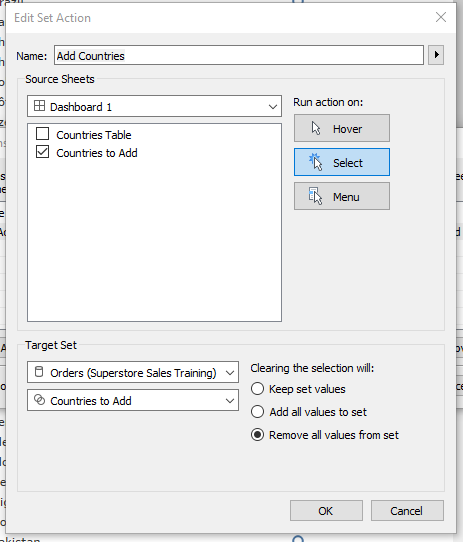Choose Keep set values option
Image resolution: width=463 pixels, height=542 pixels.
click(x=258, y=389)
